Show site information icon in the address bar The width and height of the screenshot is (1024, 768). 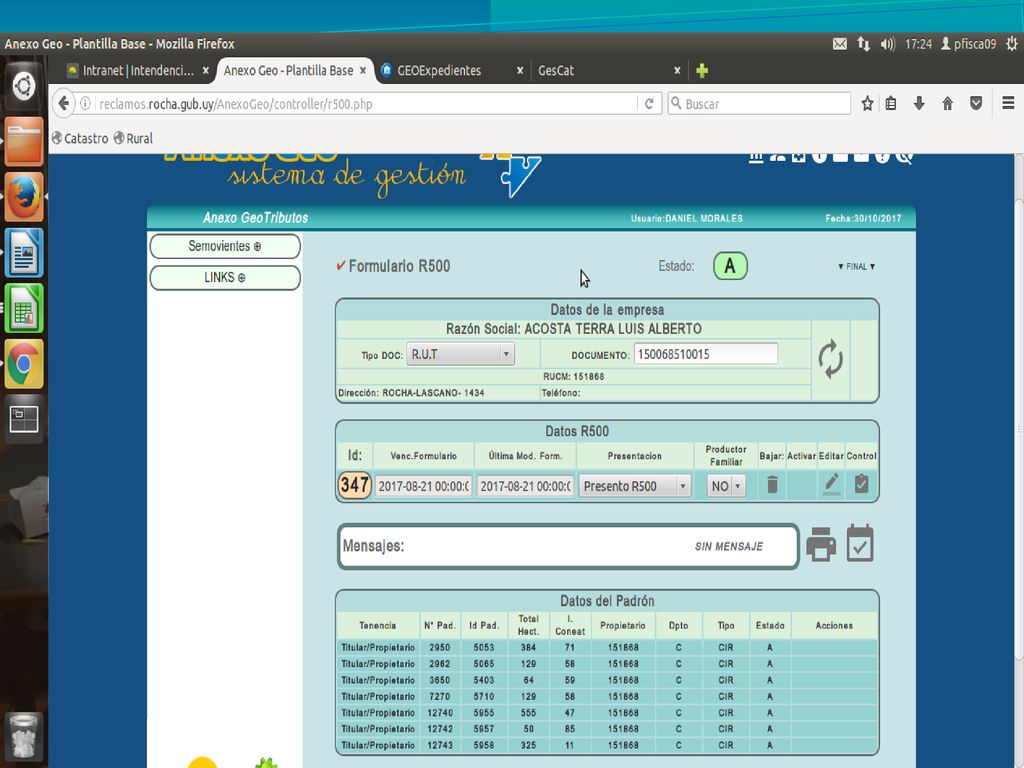(x=86, y=104)
